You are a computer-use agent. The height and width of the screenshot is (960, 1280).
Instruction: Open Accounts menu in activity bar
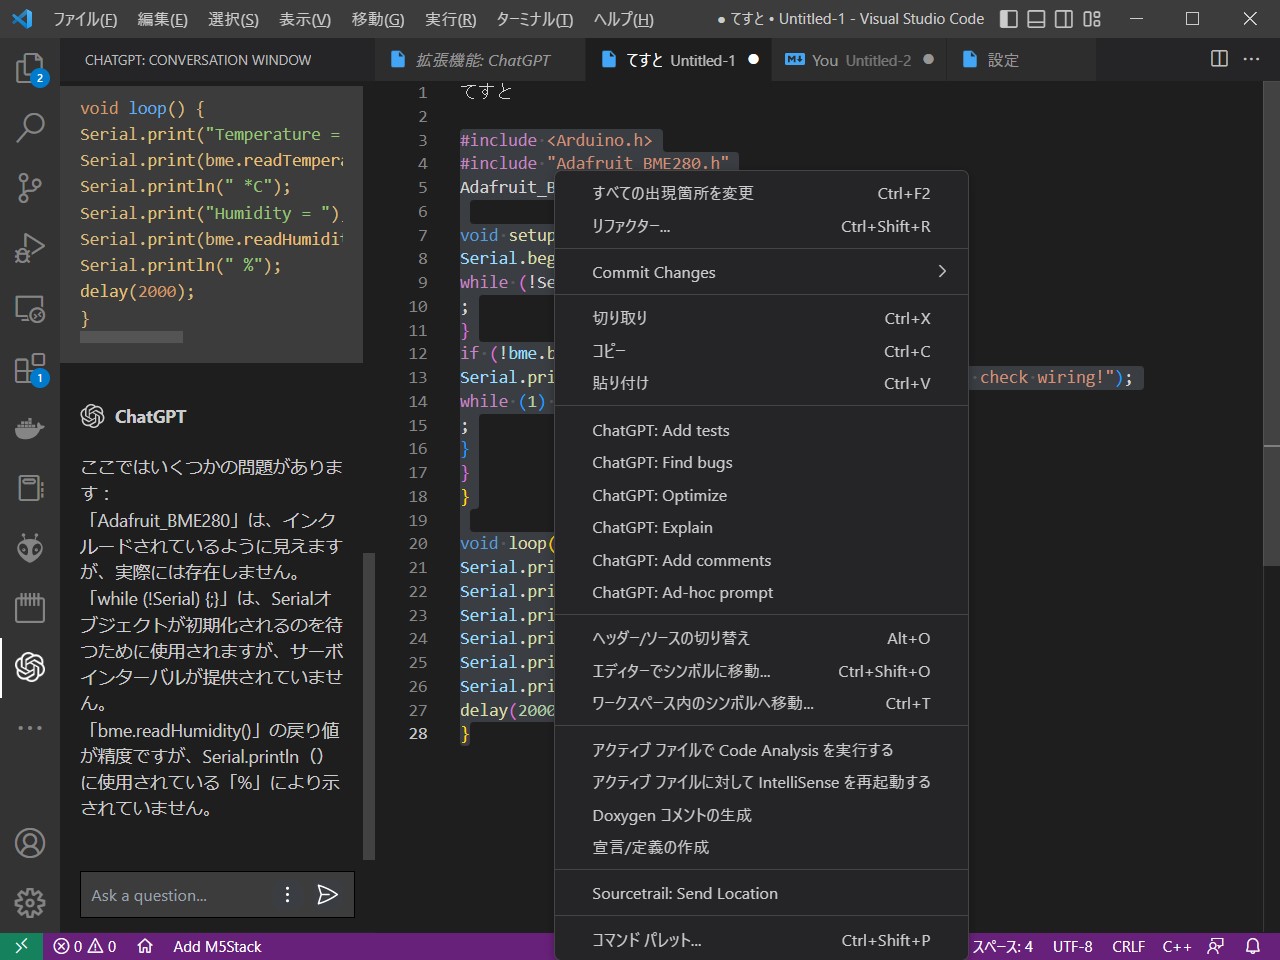point(30,843)
